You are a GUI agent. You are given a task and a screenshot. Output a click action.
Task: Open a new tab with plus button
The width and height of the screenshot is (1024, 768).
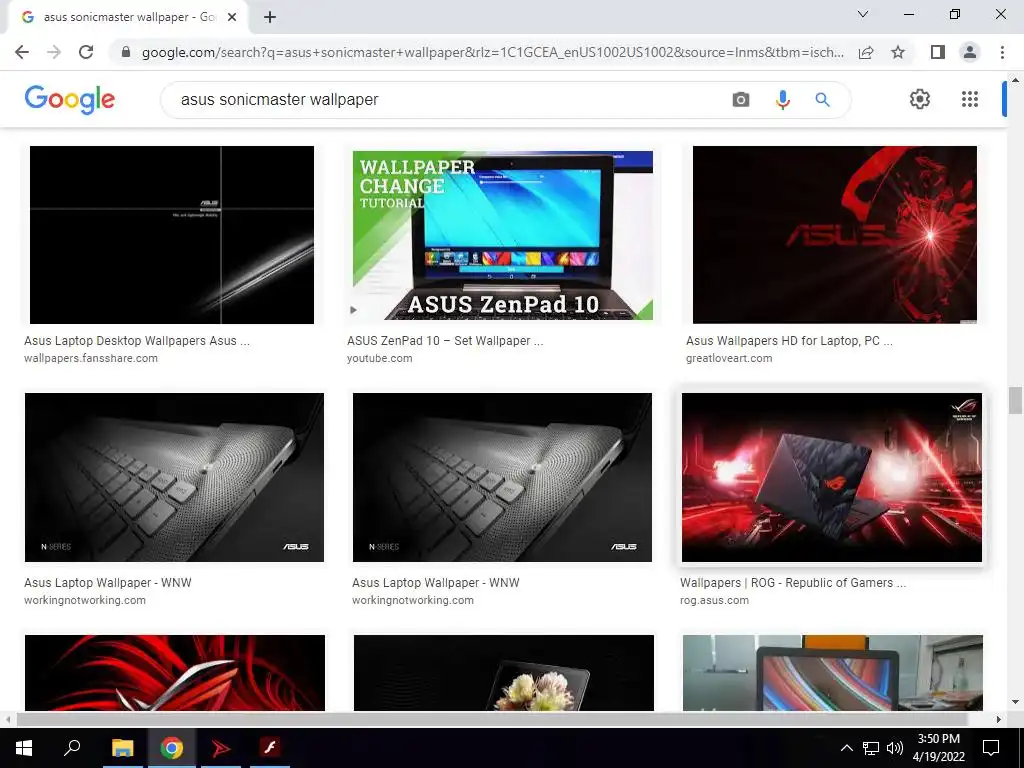270,17
